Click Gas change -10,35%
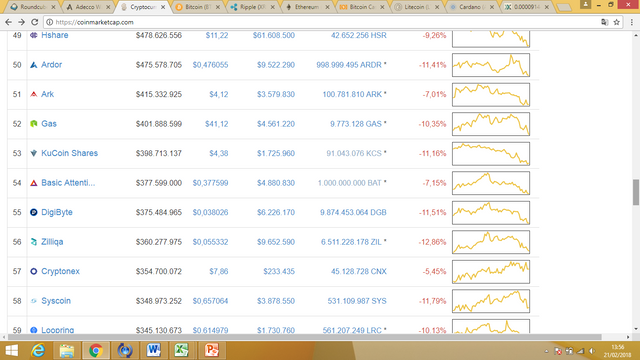This screenshot has width=640, height=360. pyautogui.click(x=432, y=124)
